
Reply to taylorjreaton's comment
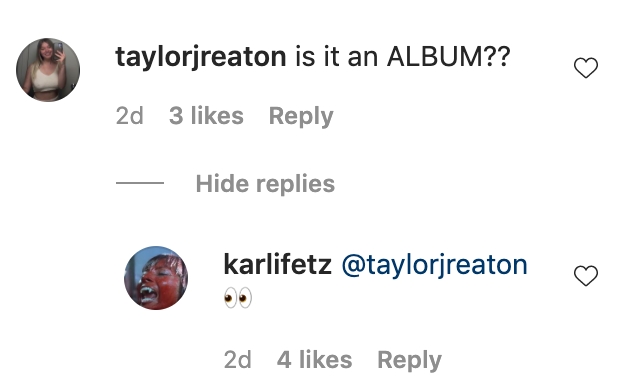[301, 116]
